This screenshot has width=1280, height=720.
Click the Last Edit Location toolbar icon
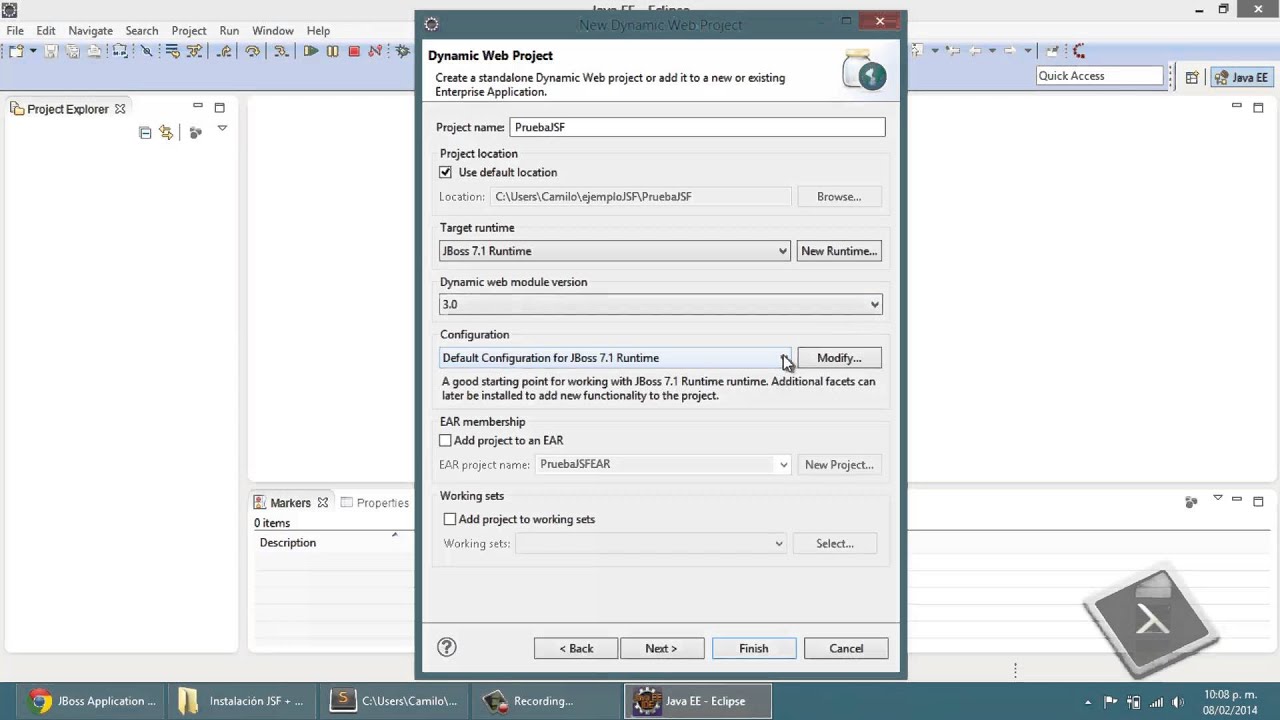coord(953,51)
